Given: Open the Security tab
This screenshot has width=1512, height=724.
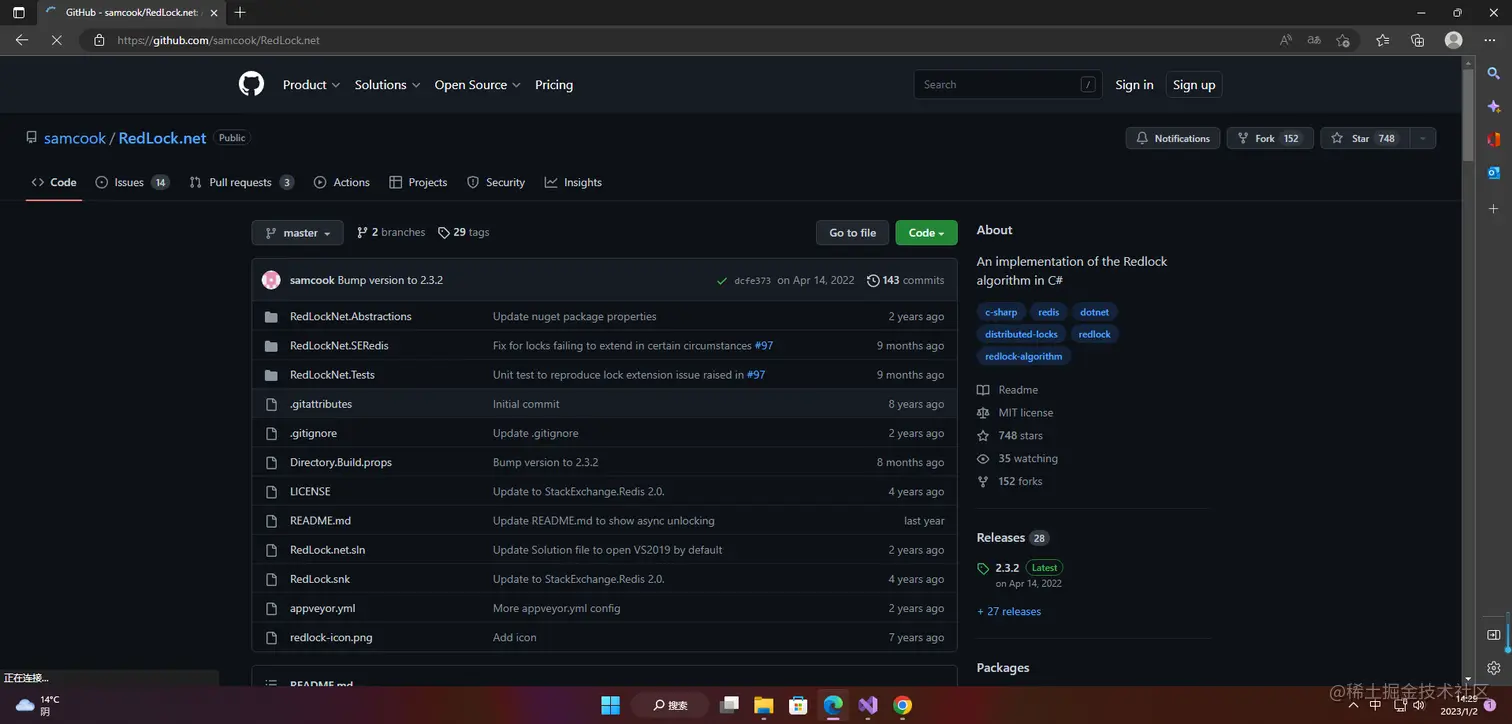Looking at the screenshot, I should 496,182.
